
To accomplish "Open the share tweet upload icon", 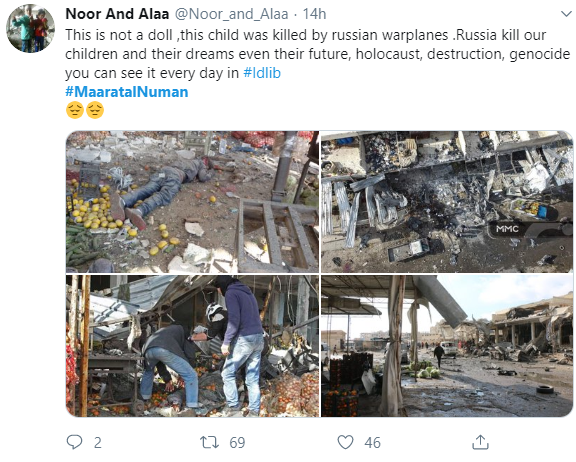I will [480, 442].
